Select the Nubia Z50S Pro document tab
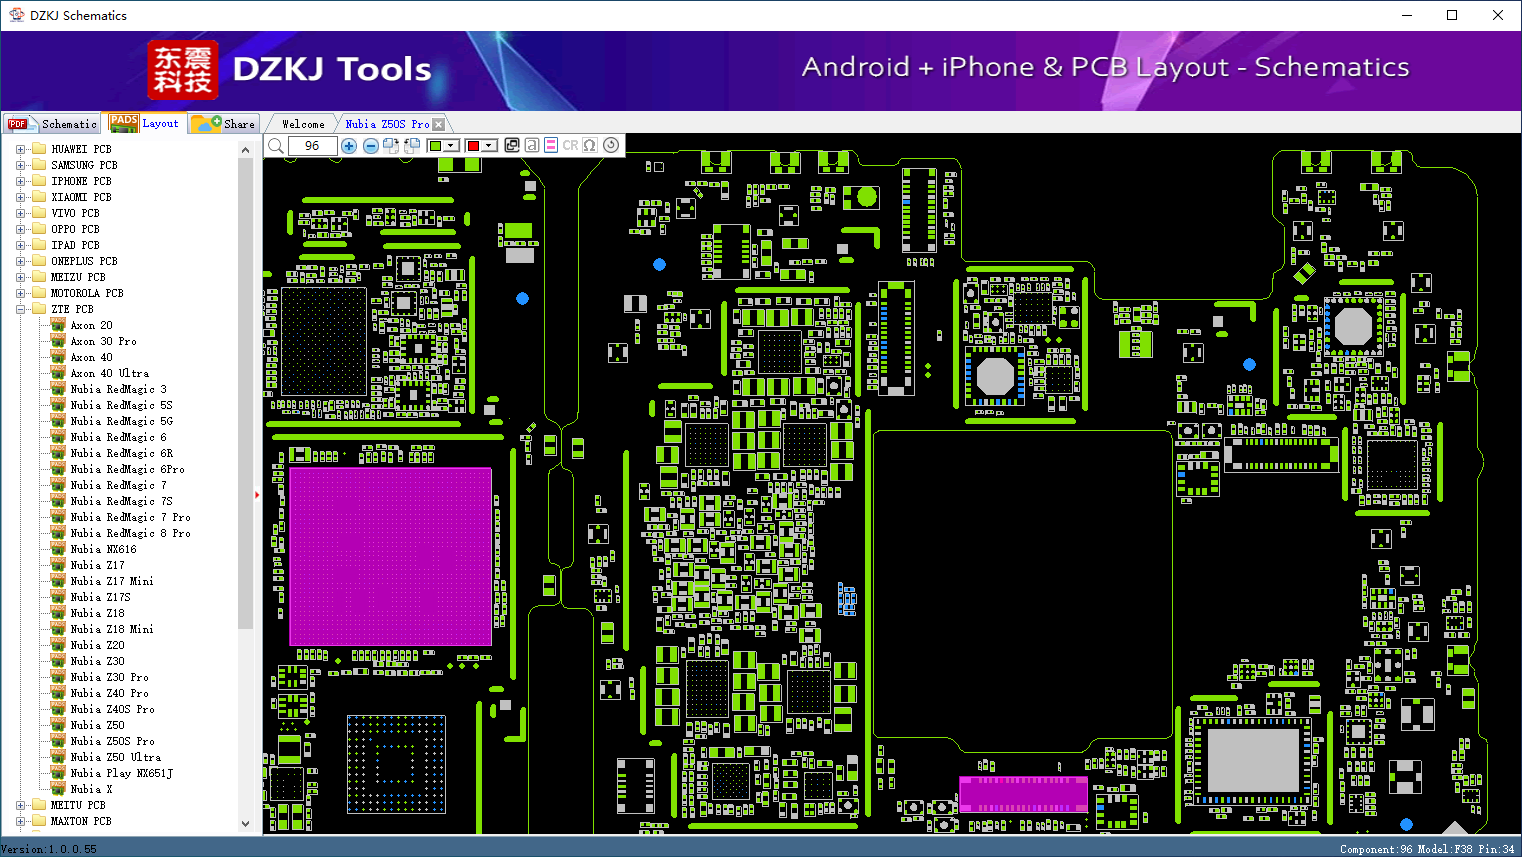Image resolution: width=1522 pixels, height=857 pixels. point(387,124)
